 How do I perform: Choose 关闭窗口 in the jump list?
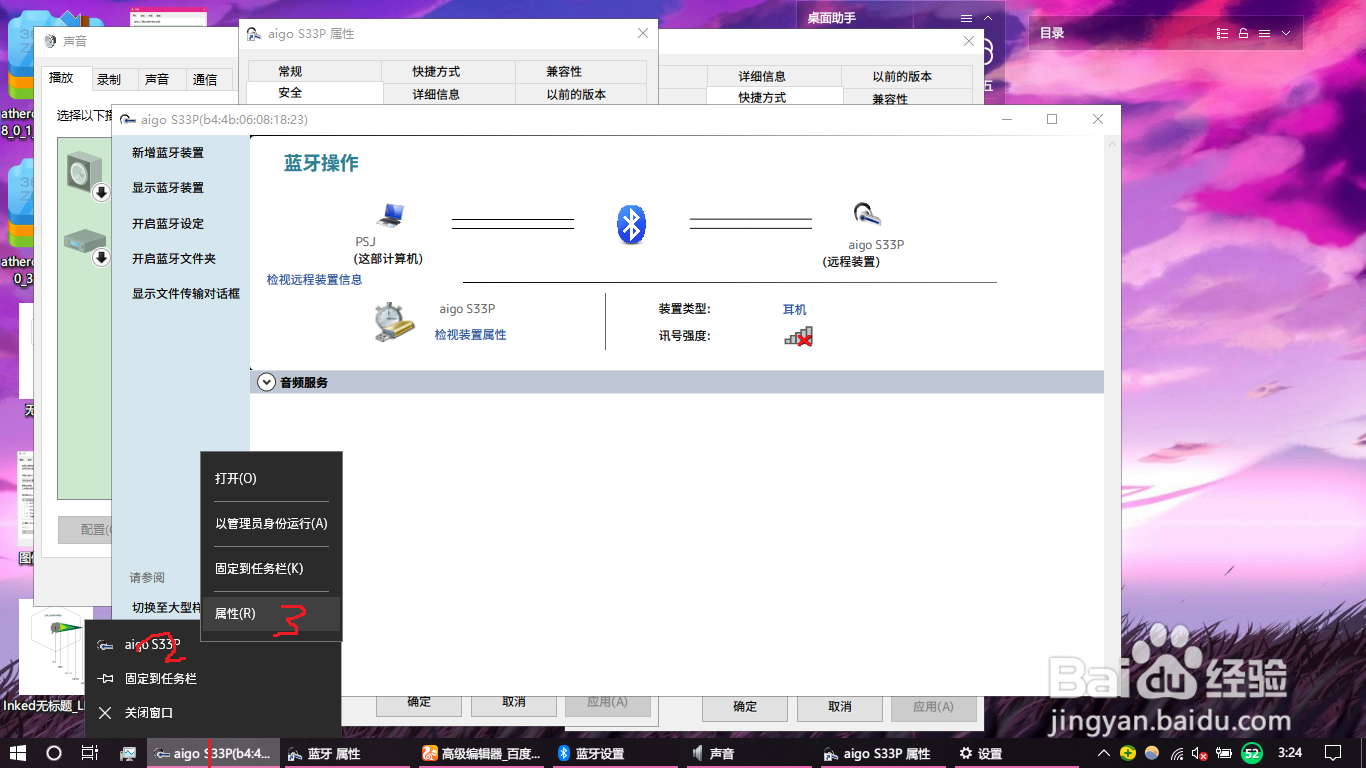(213, 713)
